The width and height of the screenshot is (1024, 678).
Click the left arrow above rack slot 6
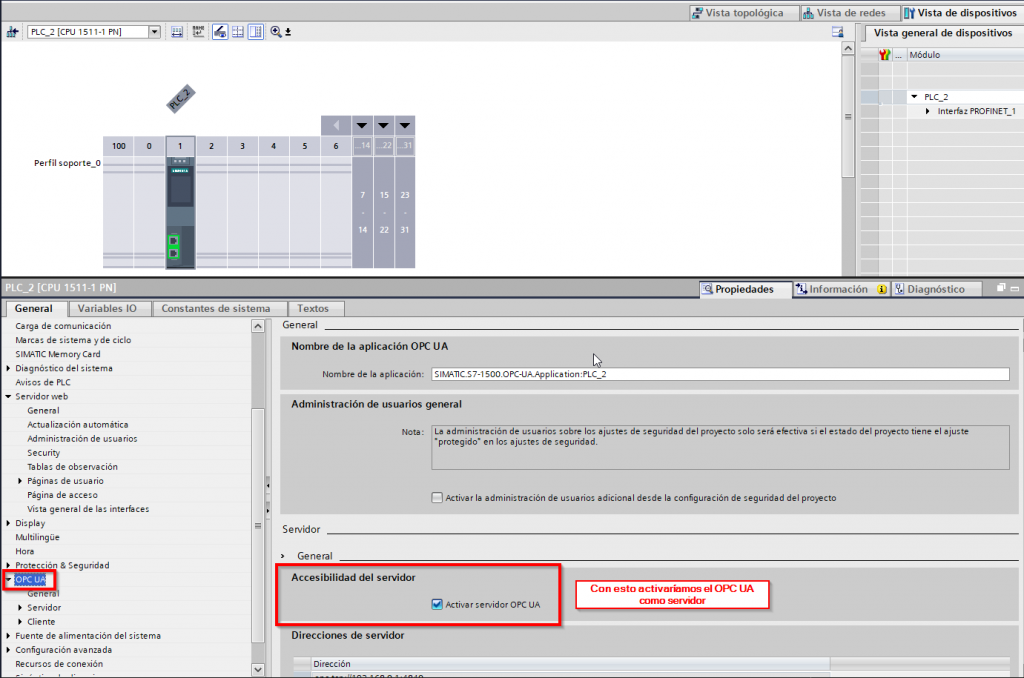click(336, 126)
